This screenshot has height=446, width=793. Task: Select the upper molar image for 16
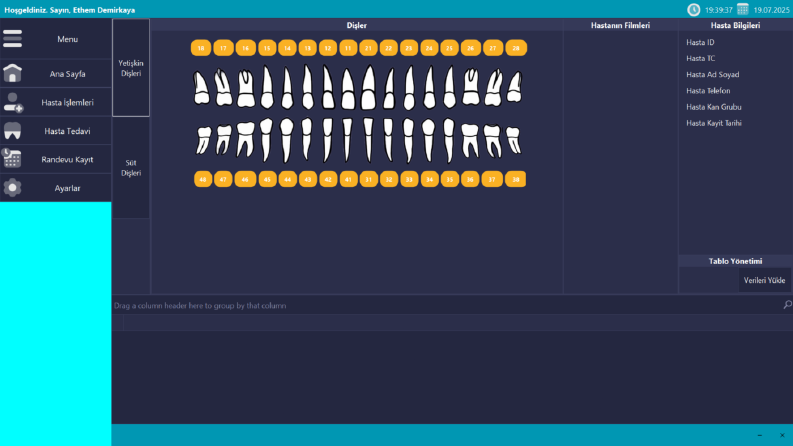[x=246, y=88]
